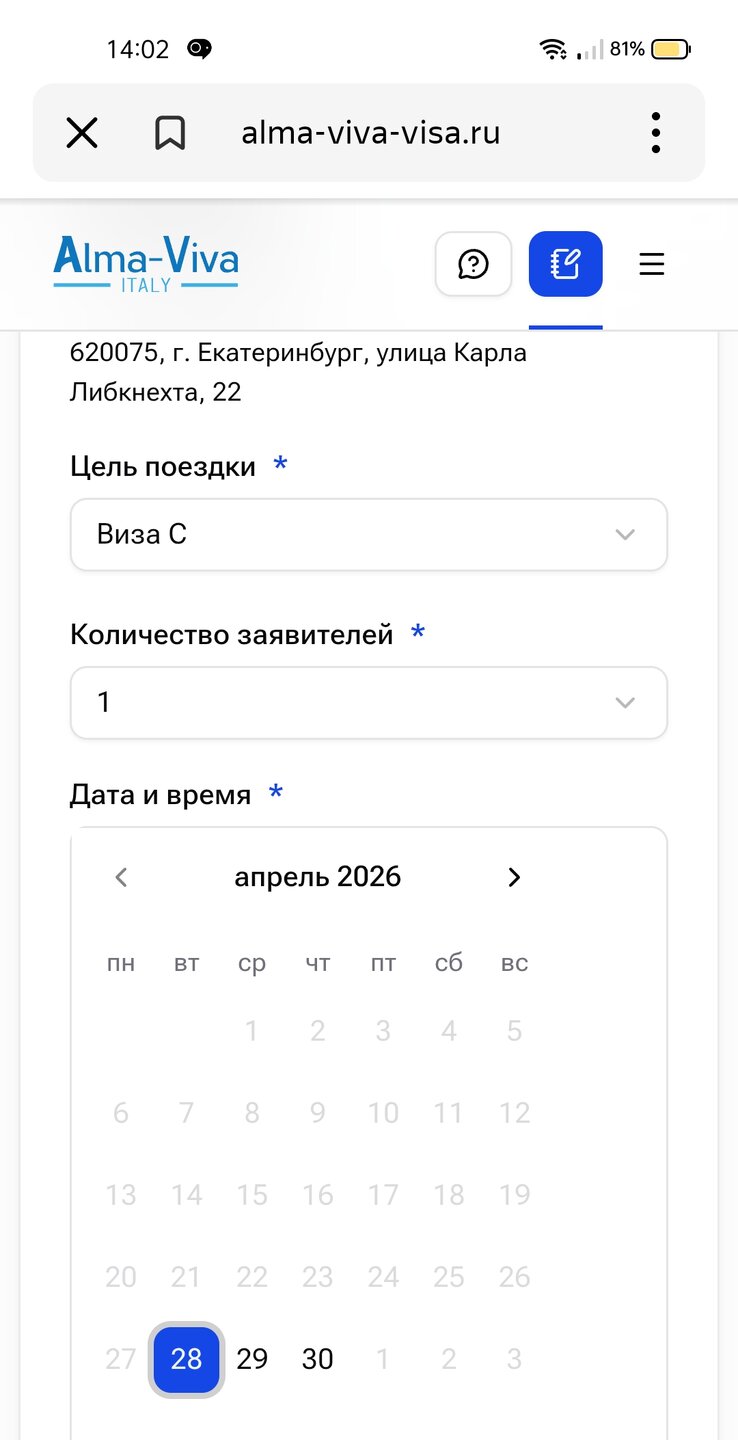Open the browser three-dot overflow menu

coord(655,132)
